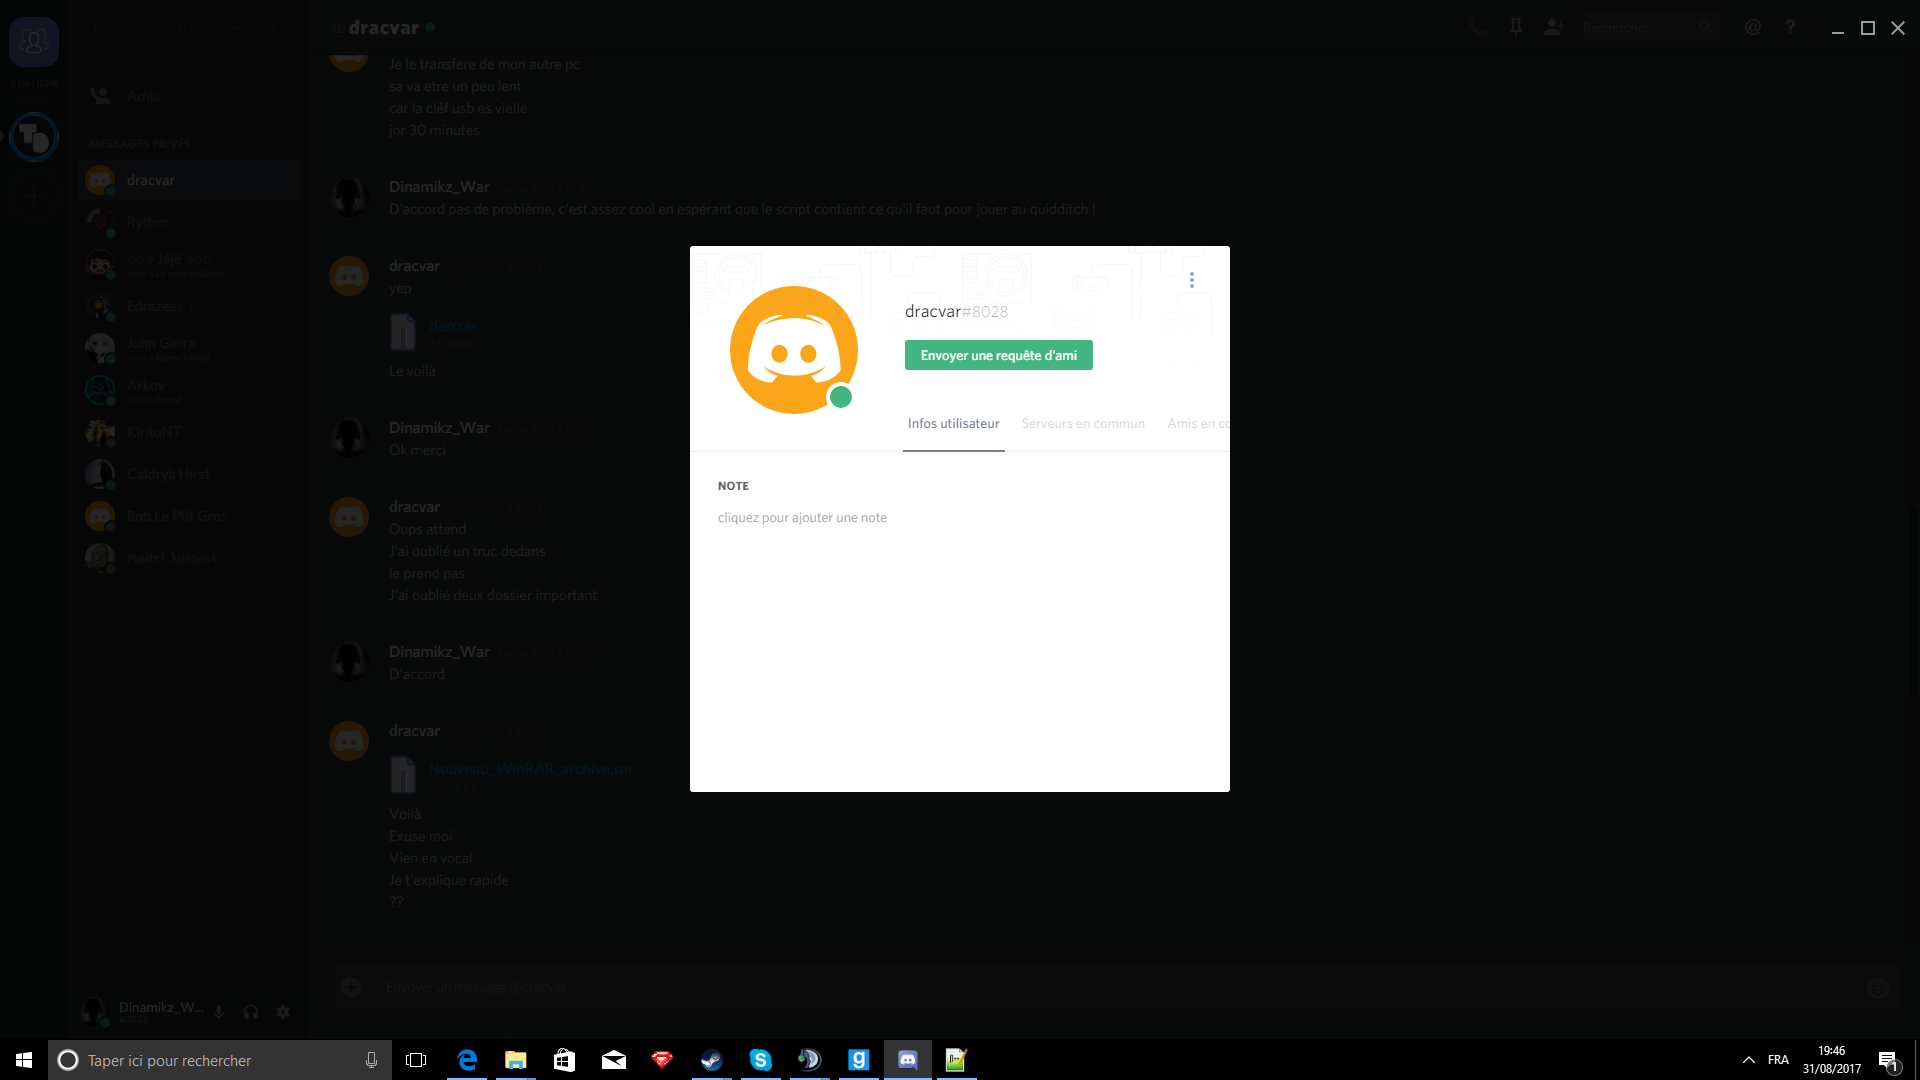1920x1080 pixels.
Task: Open emoji picker icon
Action: pos(1878,987)
